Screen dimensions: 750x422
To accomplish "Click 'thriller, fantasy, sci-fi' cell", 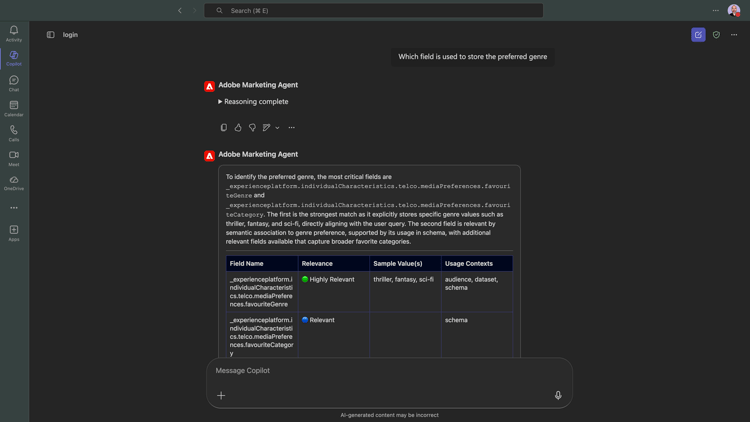I will (x=405, y=291).
